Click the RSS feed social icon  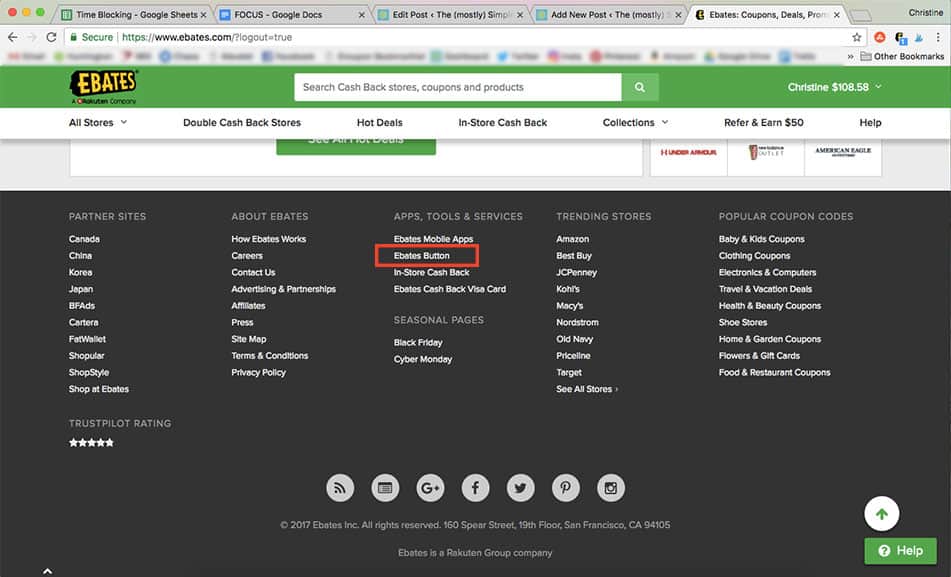pyautogui.click(x=340, y=488)
